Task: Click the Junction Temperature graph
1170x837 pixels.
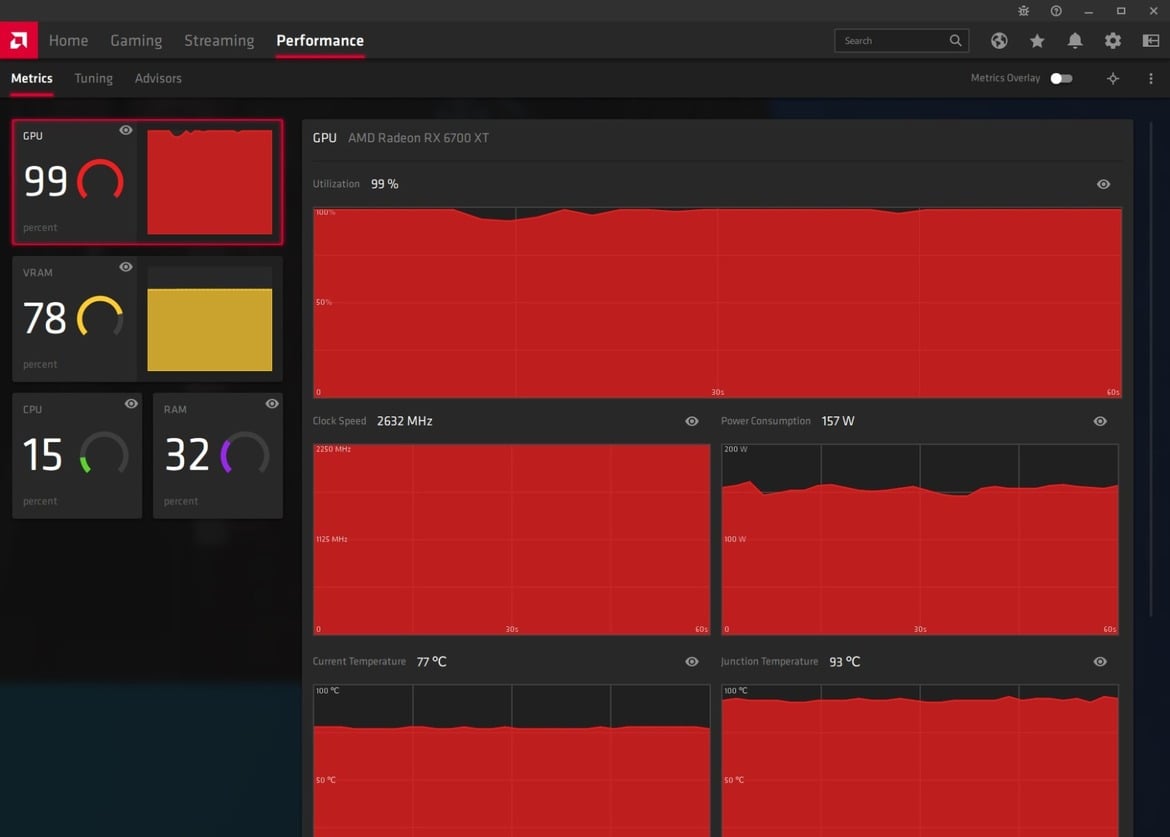Action: [x=920, y=760]
